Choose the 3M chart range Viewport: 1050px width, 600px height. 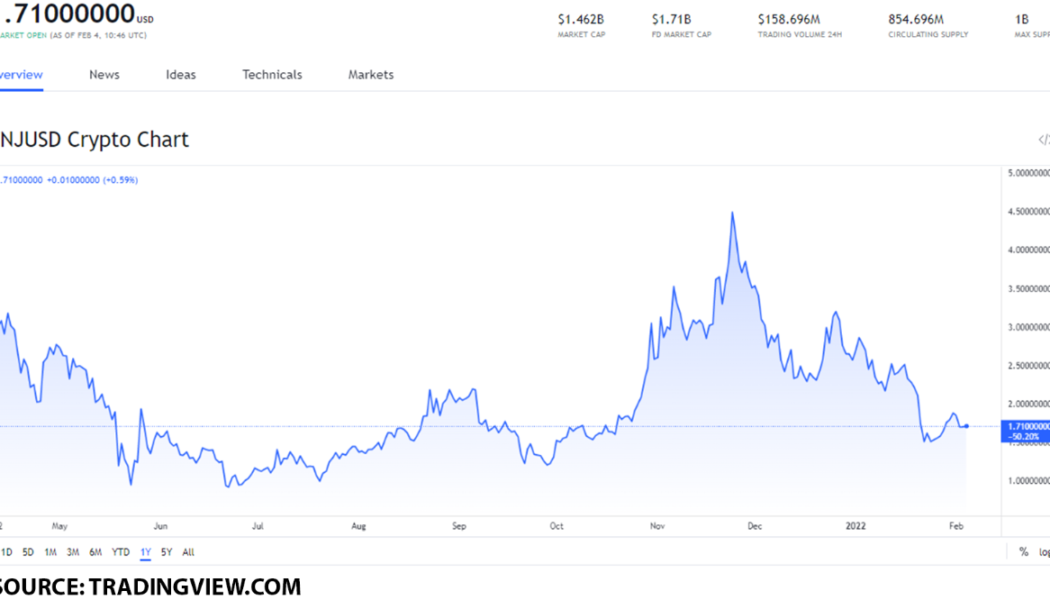pyautogui.click(x=73, y=551)
